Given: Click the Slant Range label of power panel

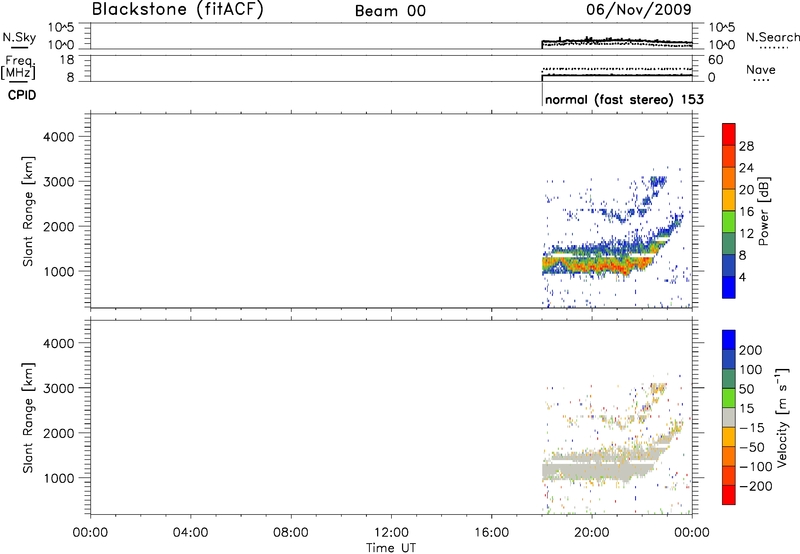Looking at the screenshot, I should [28, 211].
